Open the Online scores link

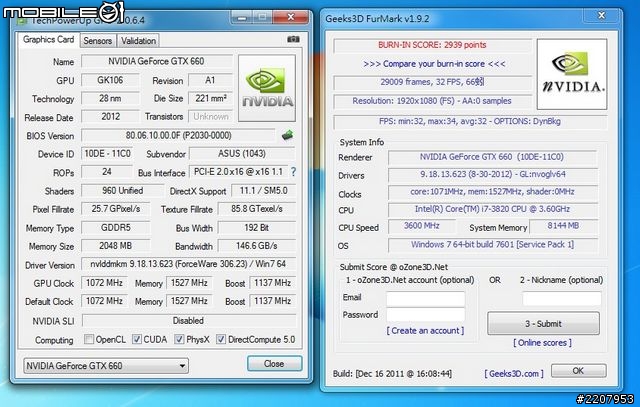(x=542, y=343)
